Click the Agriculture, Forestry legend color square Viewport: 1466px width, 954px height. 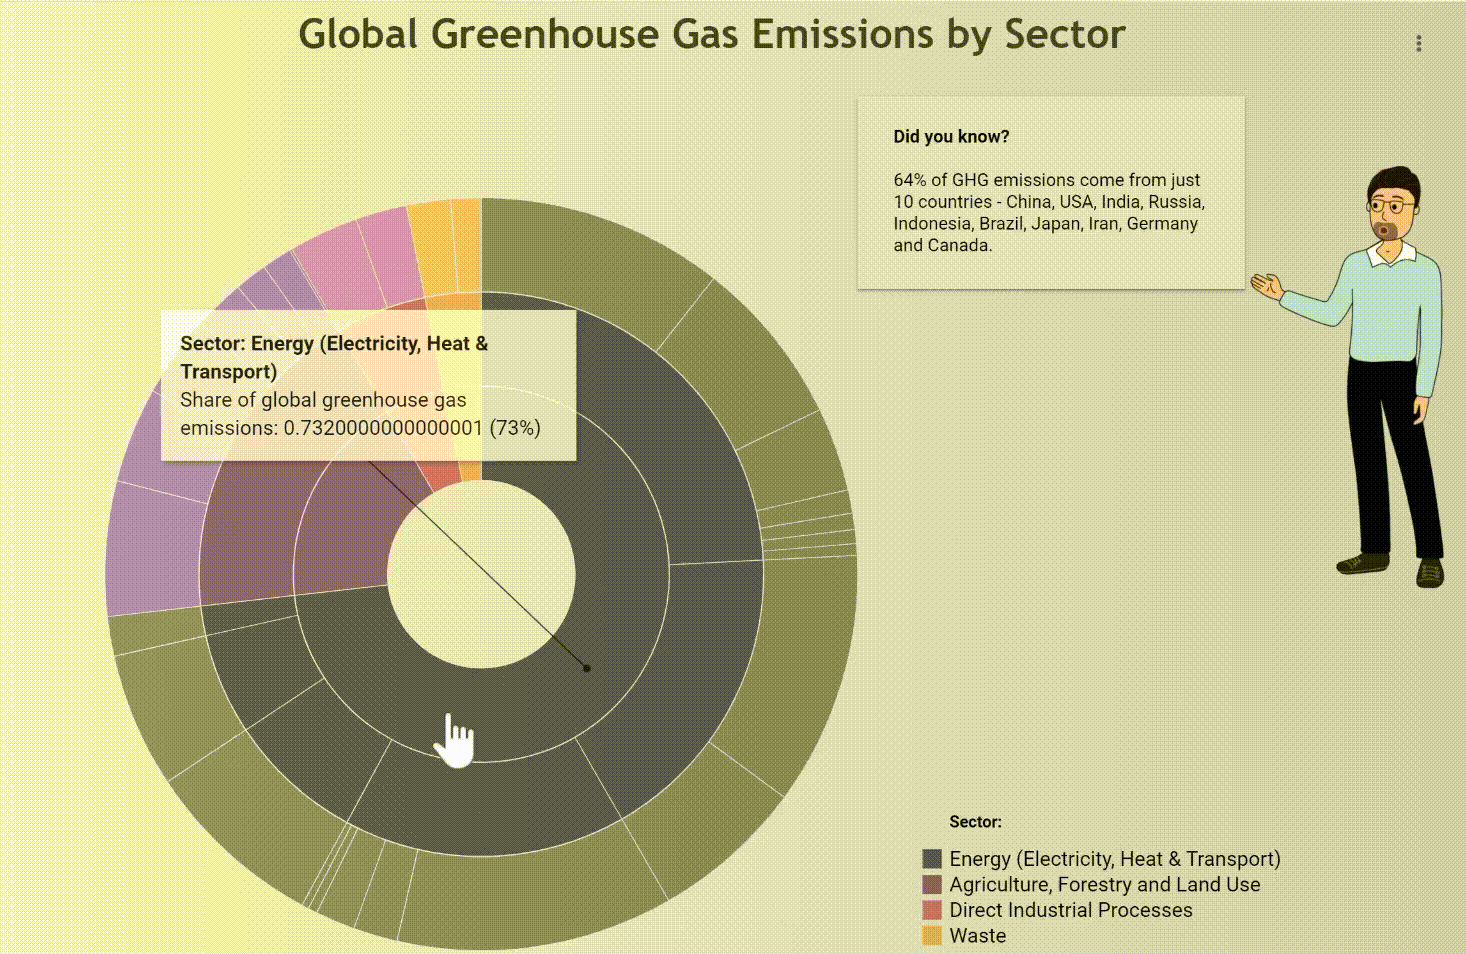coord(932,885)
